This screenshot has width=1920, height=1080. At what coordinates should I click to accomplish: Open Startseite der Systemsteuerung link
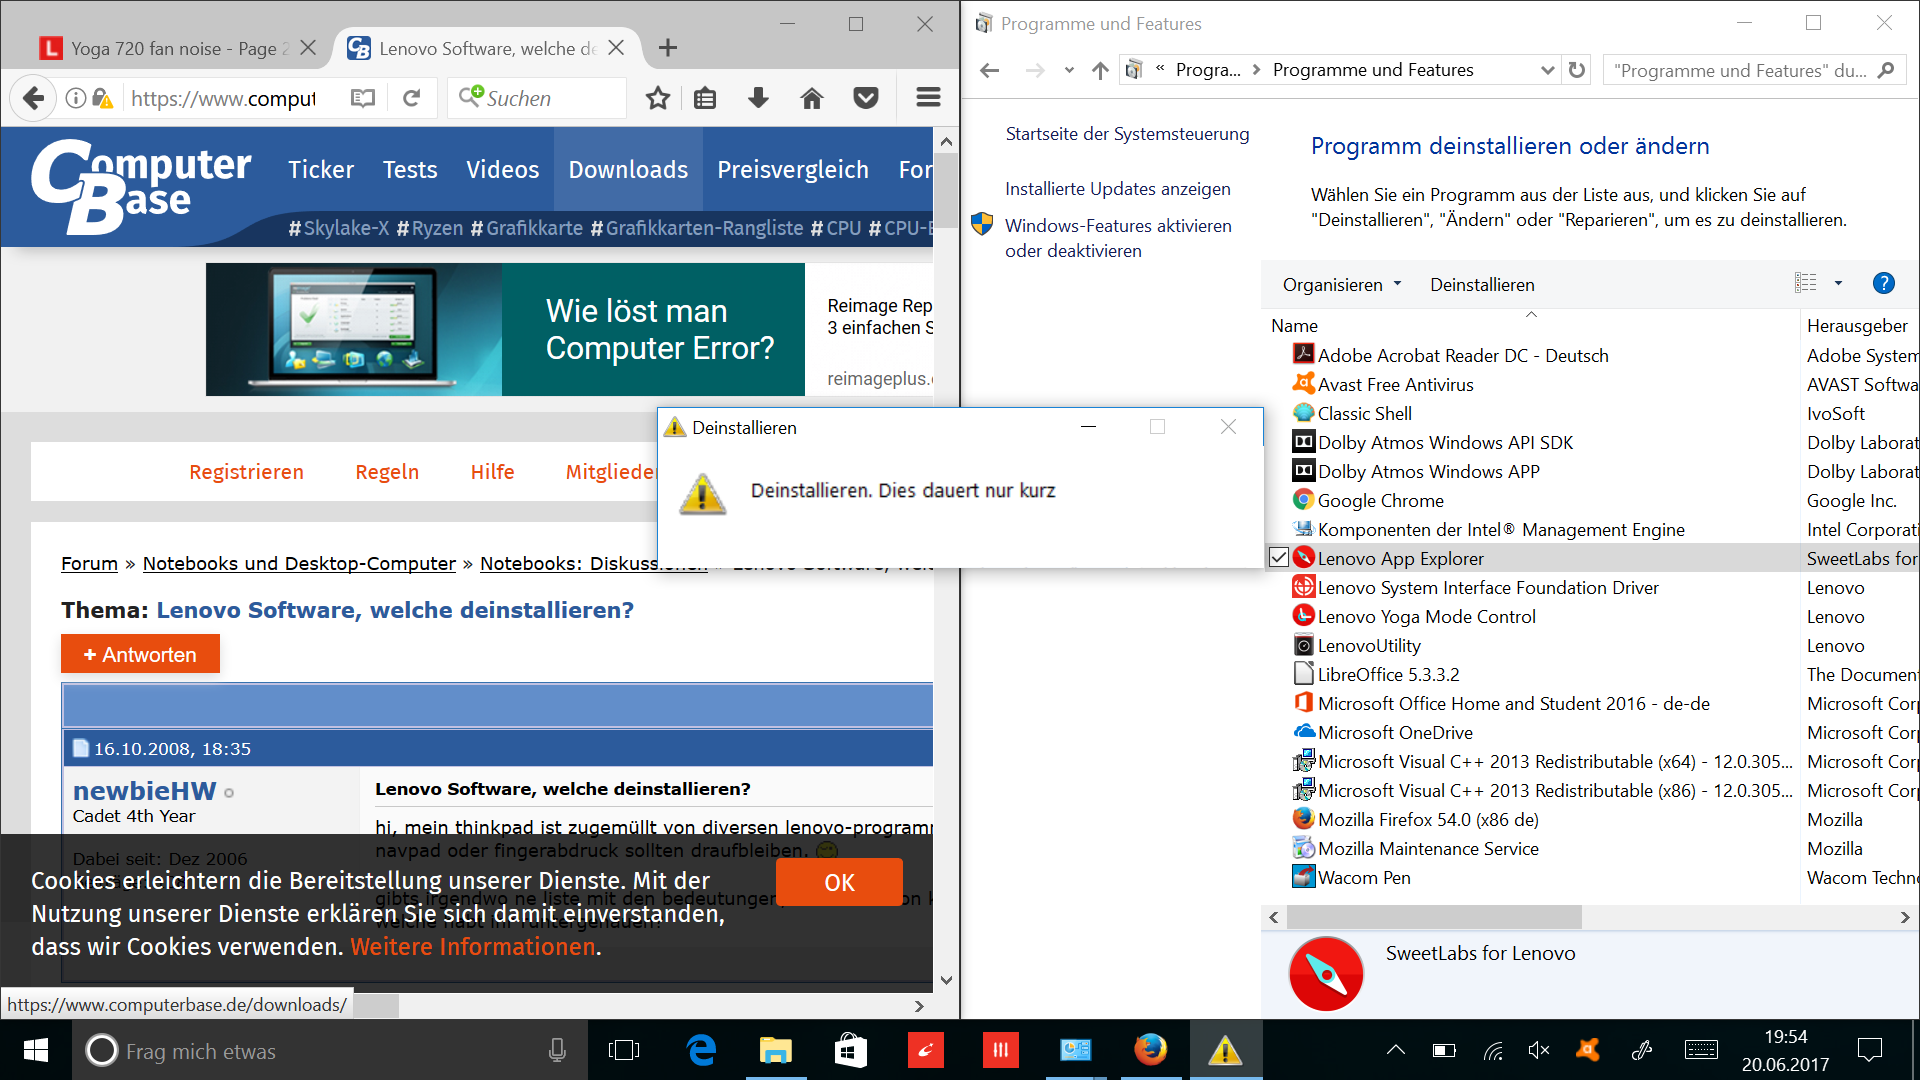[x=1127, y=134]
